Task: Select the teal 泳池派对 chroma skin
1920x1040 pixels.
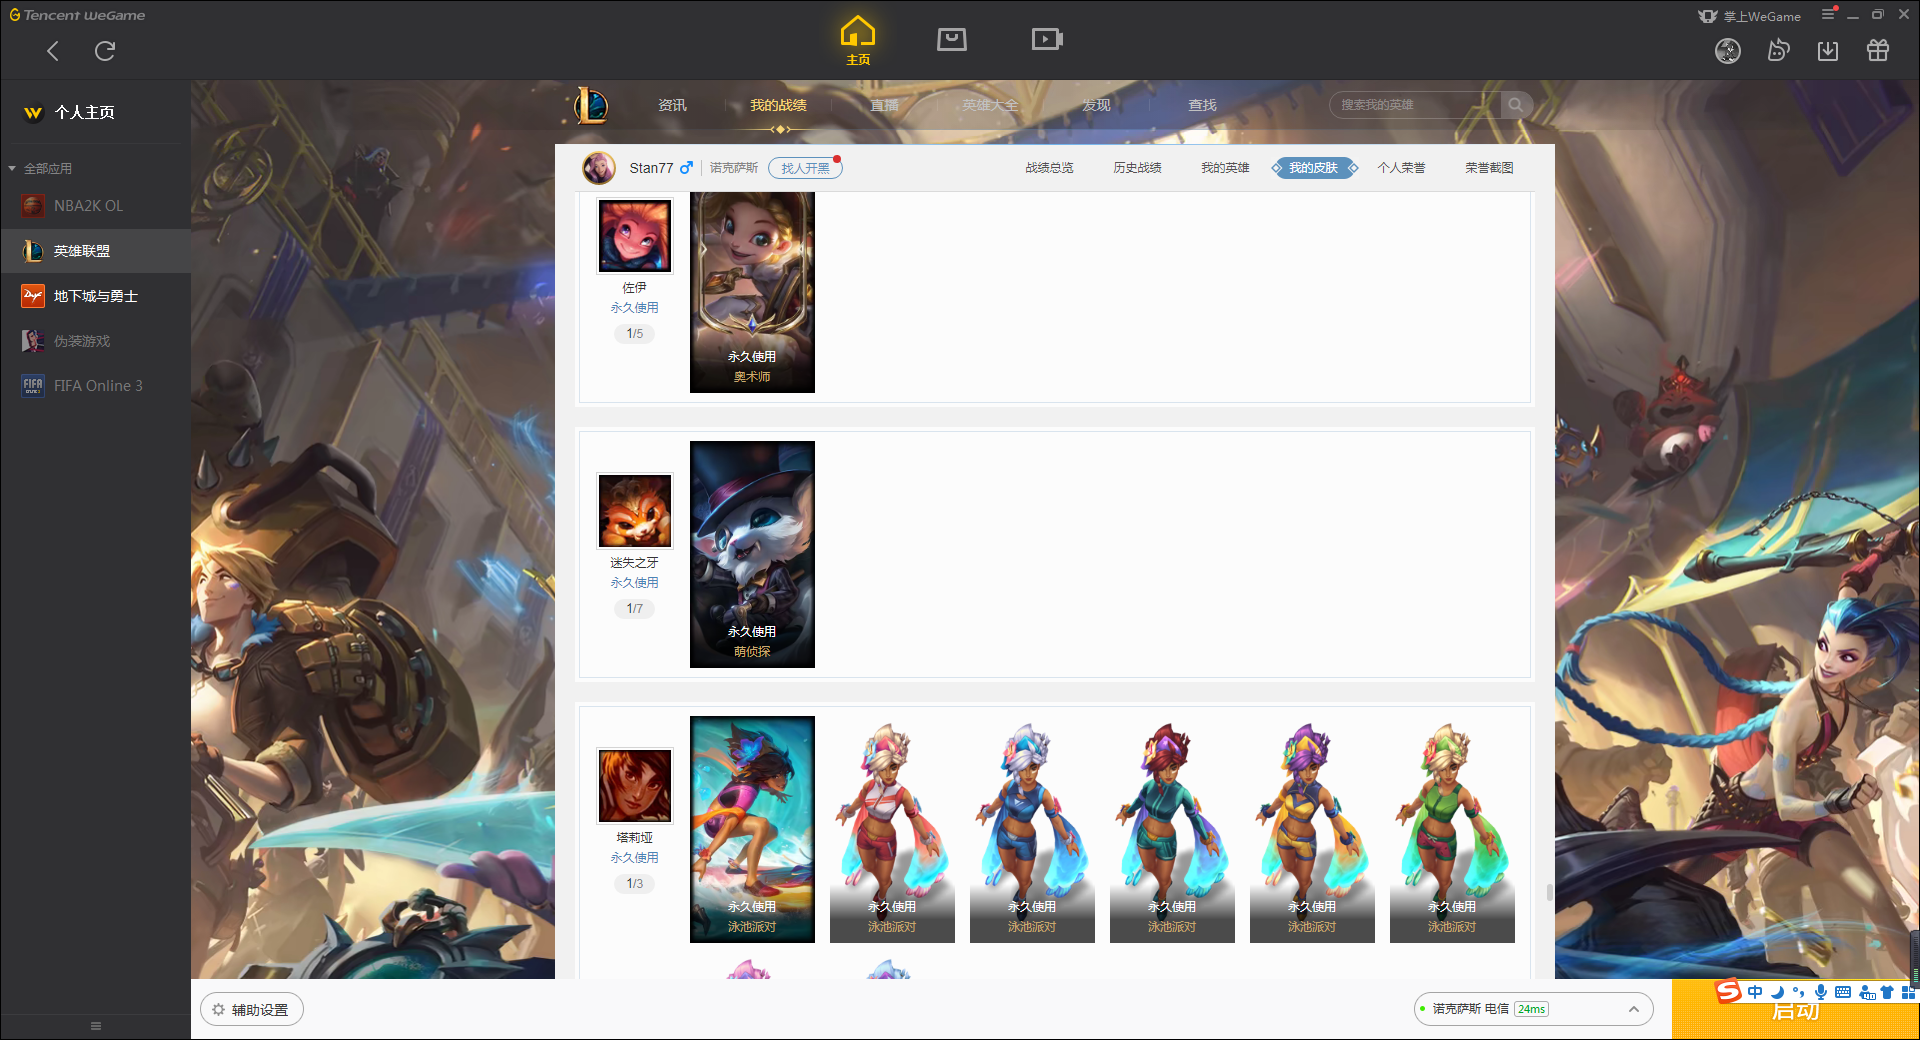Action: coord(1172,829)
